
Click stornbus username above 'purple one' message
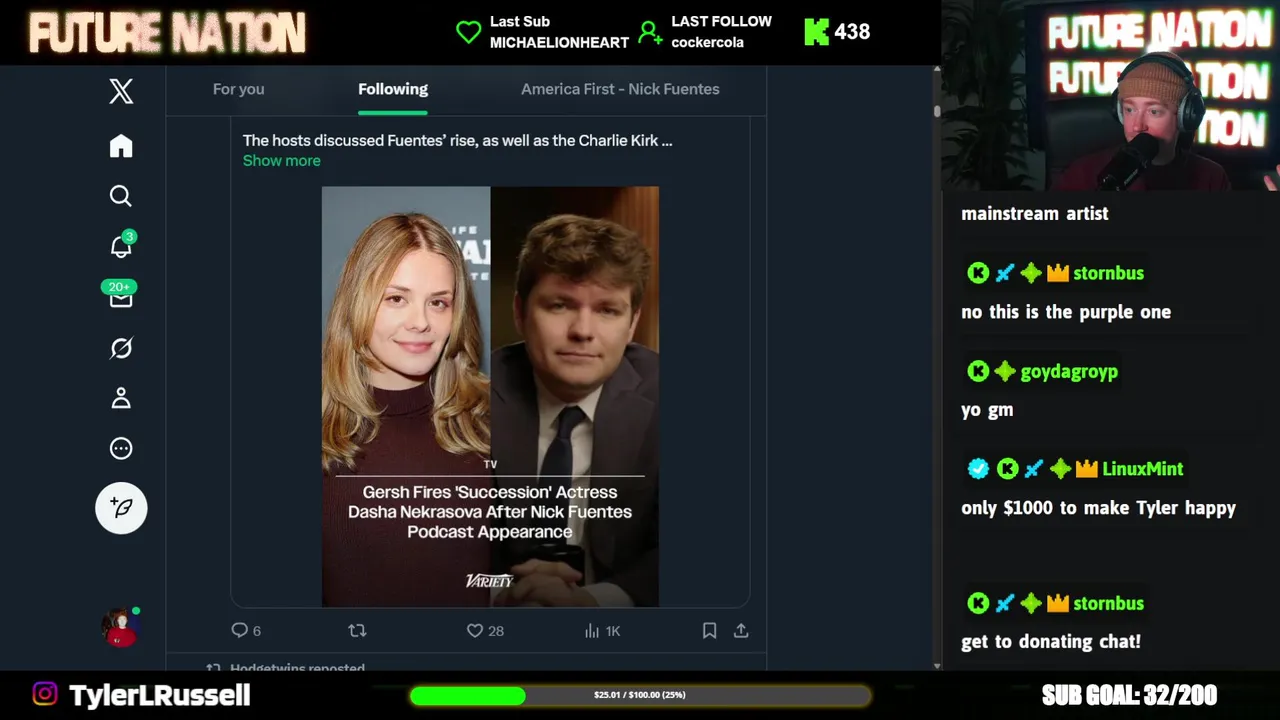tap(1108, 273)
